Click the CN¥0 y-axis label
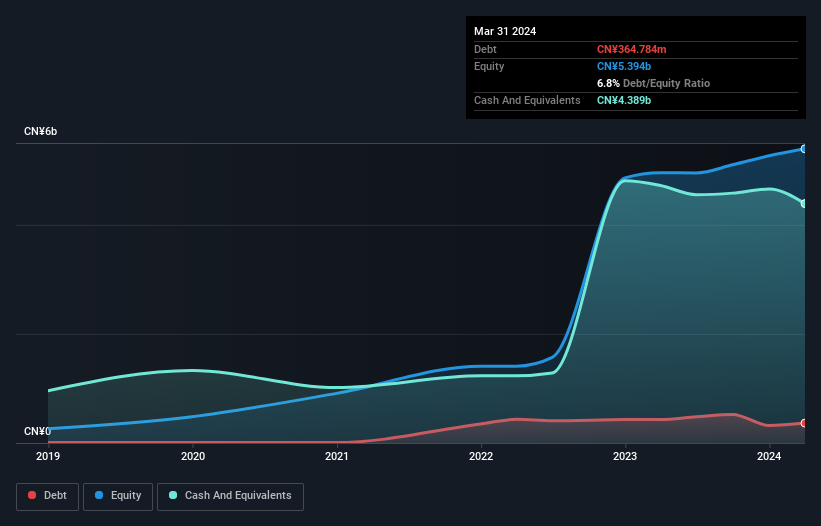The height and width of the screenshot is (526, 821). (37, 431)
